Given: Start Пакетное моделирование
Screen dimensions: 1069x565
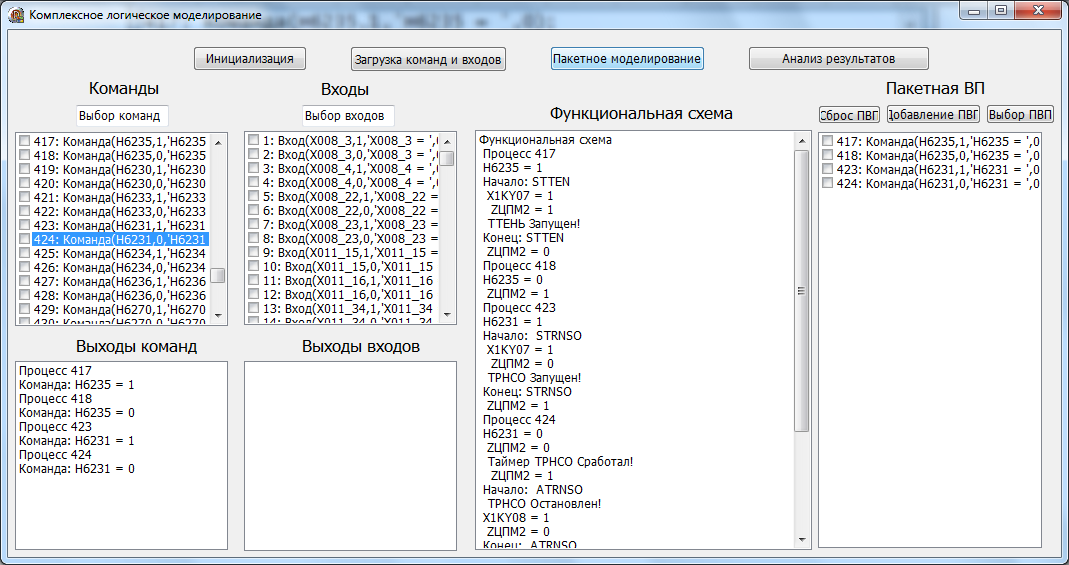Looking at the screenshot, I should [x=627, y=59].
